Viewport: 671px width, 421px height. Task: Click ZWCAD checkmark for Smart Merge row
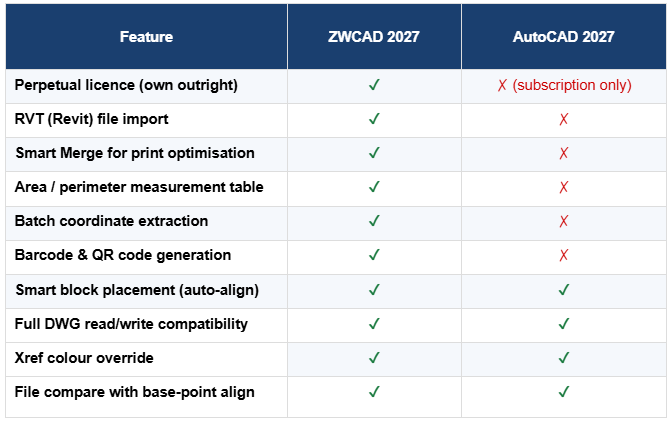tap(374, 153)
